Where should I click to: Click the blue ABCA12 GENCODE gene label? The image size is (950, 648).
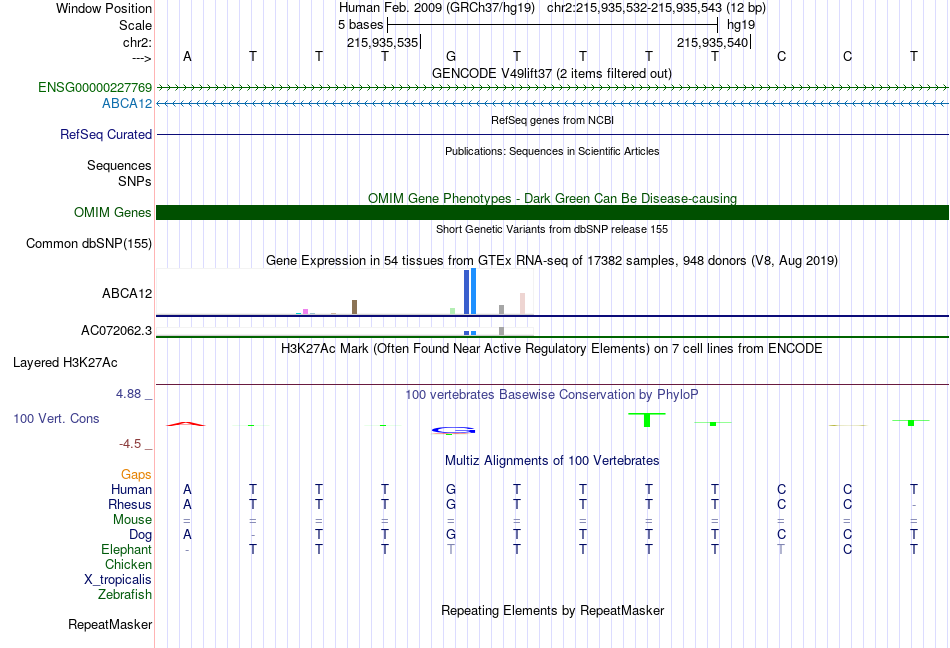pos(127,104)
